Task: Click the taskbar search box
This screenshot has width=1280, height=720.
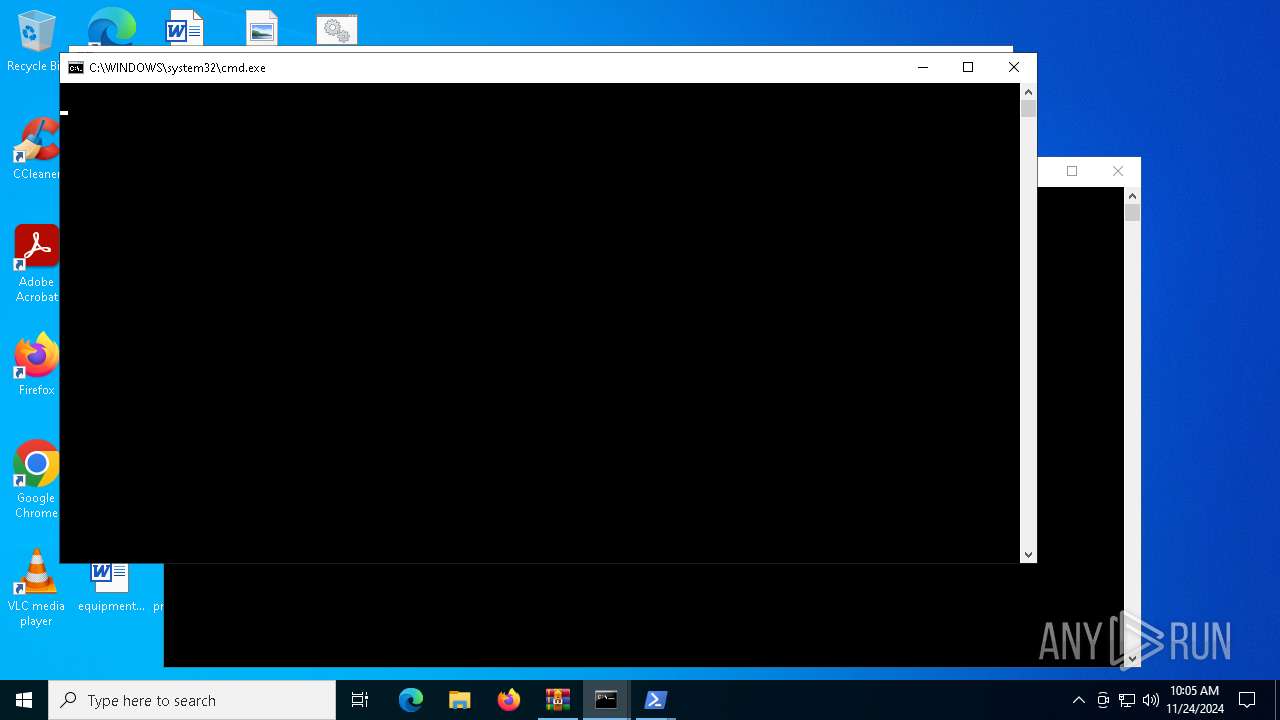Action: 192,700
